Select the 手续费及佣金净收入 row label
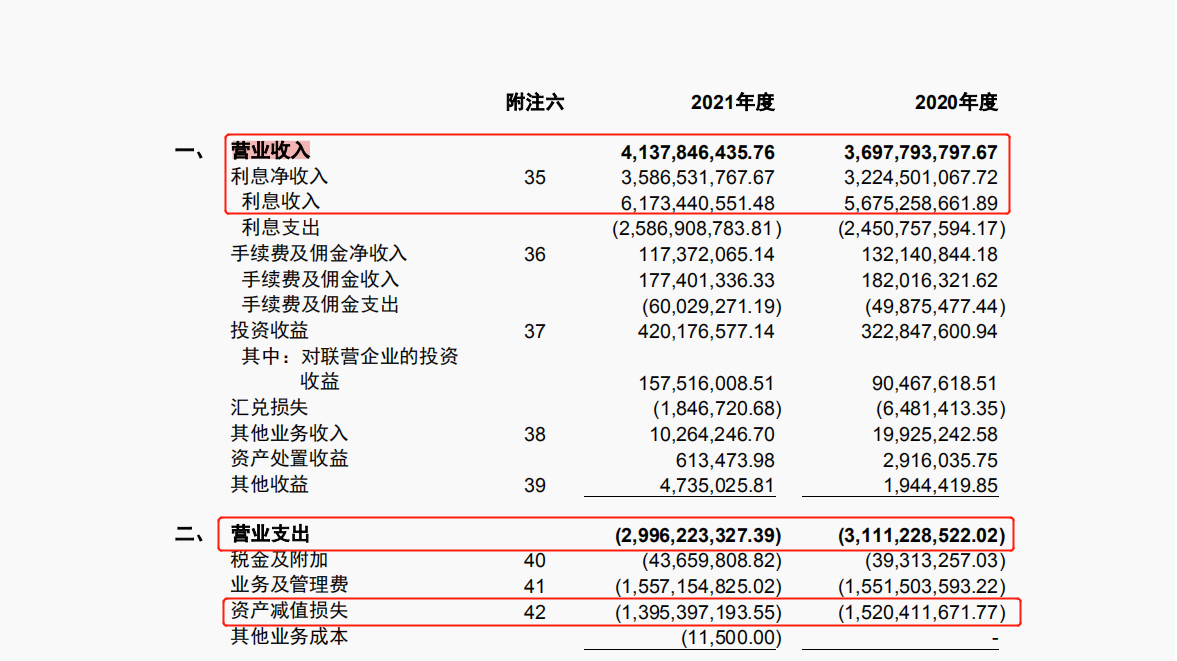1177x661 pixels. 318,254
